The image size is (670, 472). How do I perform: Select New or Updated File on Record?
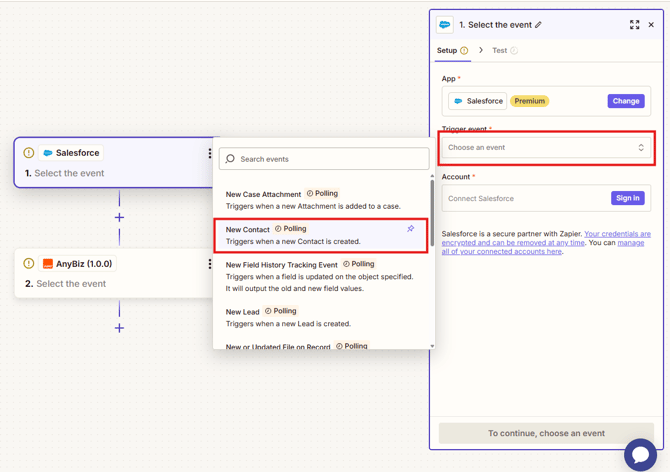[321, 346]
